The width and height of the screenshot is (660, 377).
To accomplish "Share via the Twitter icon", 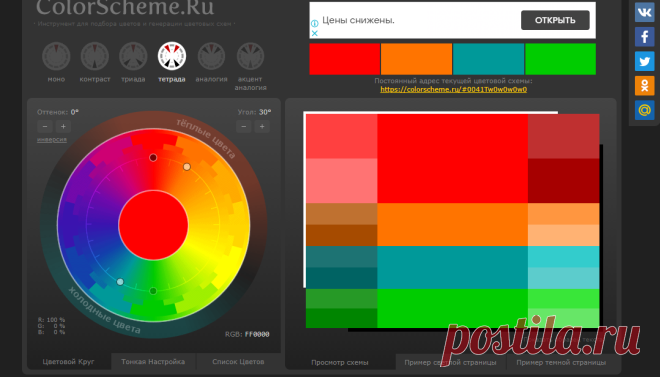I will [x=644, y=61].
